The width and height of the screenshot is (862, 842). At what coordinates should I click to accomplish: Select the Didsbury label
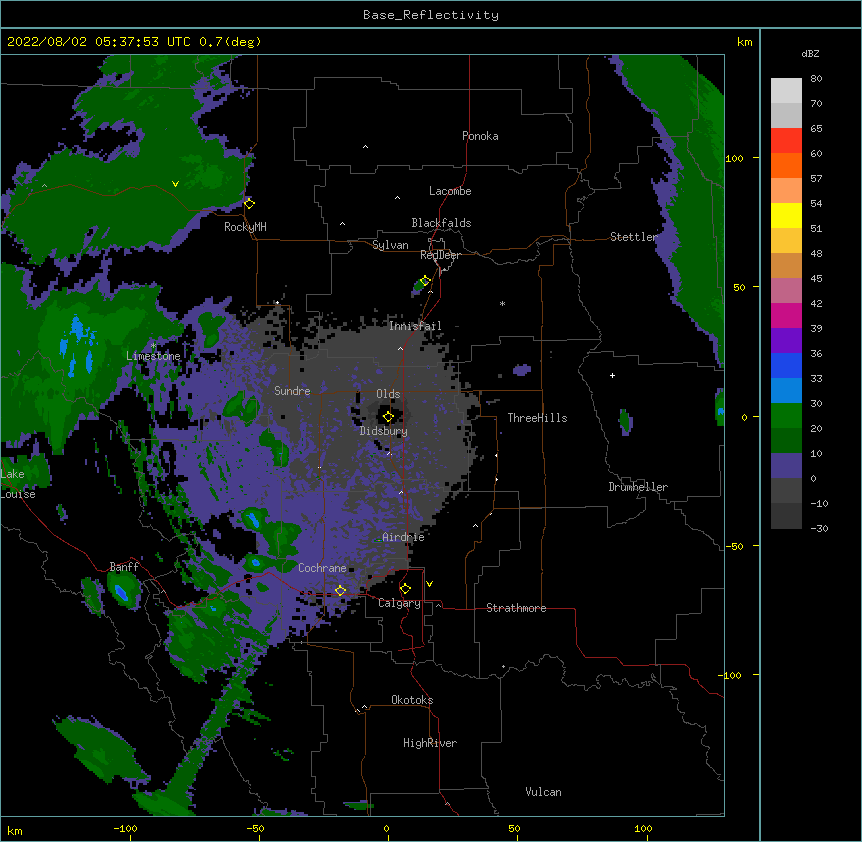coord(384,431)
